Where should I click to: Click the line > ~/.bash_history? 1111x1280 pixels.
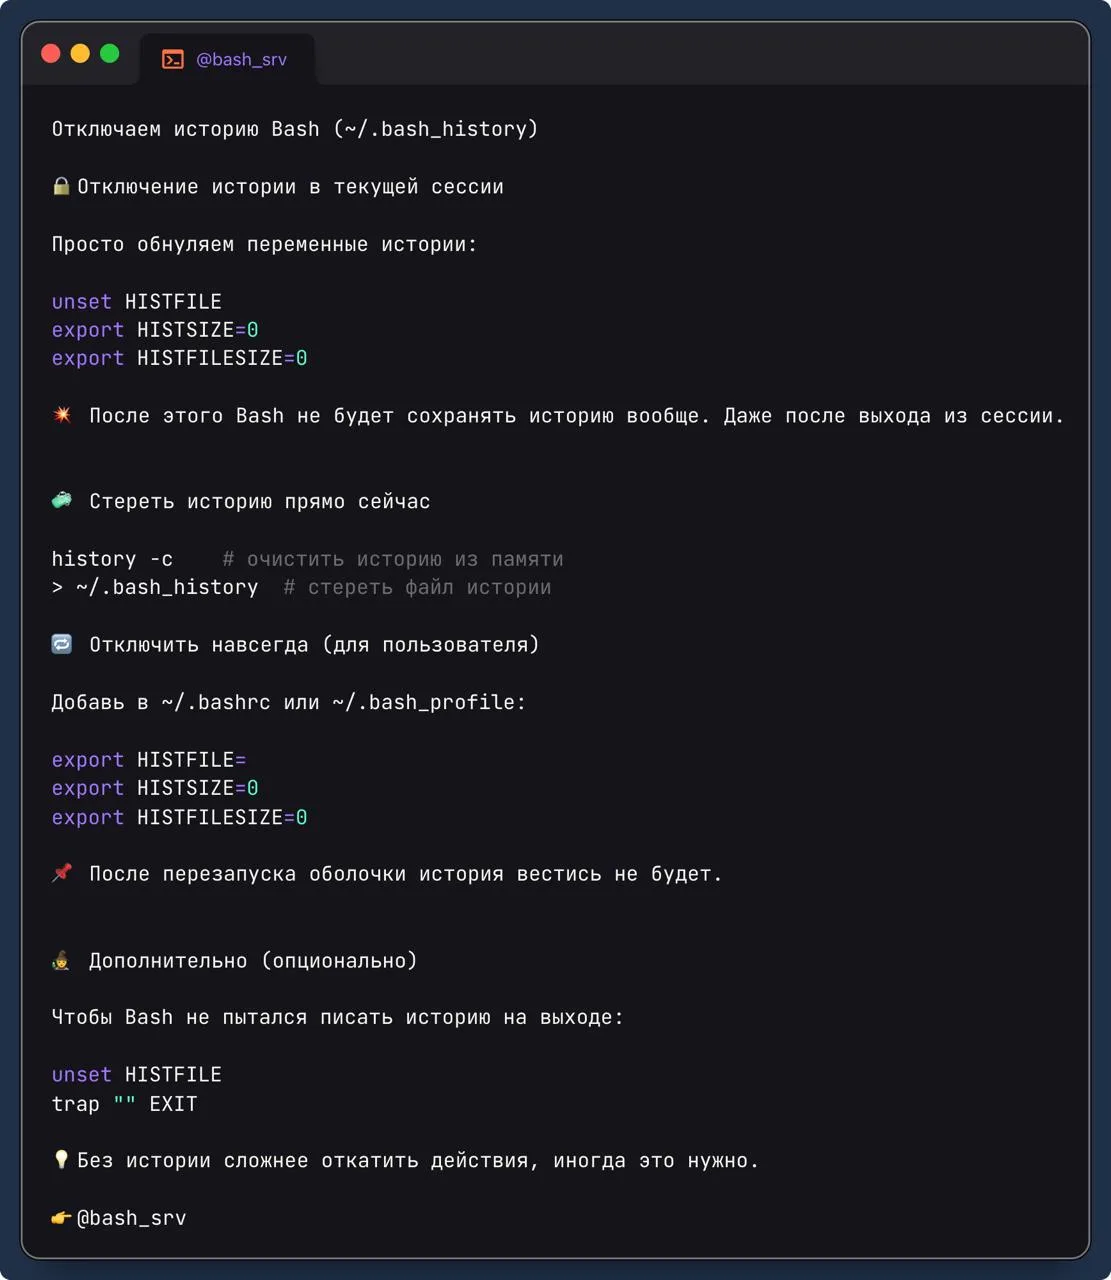(155, 588)
